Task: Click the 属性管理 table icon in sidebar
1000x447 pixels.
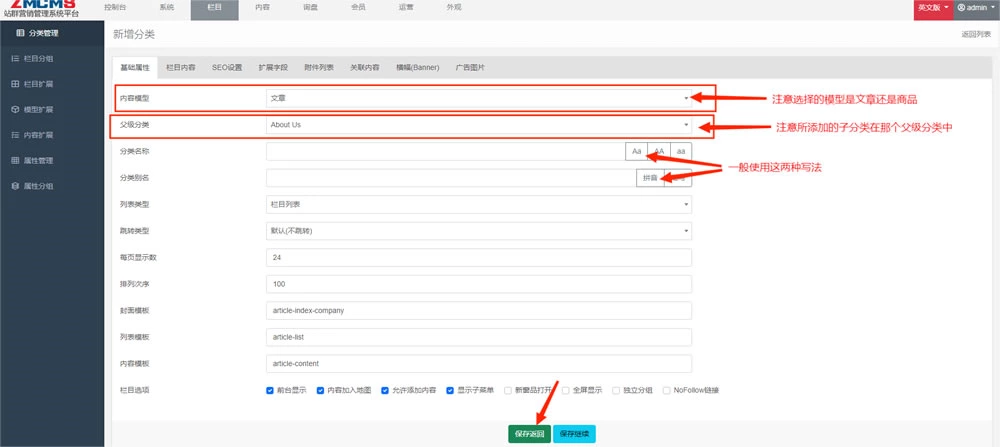Action: 15,161
